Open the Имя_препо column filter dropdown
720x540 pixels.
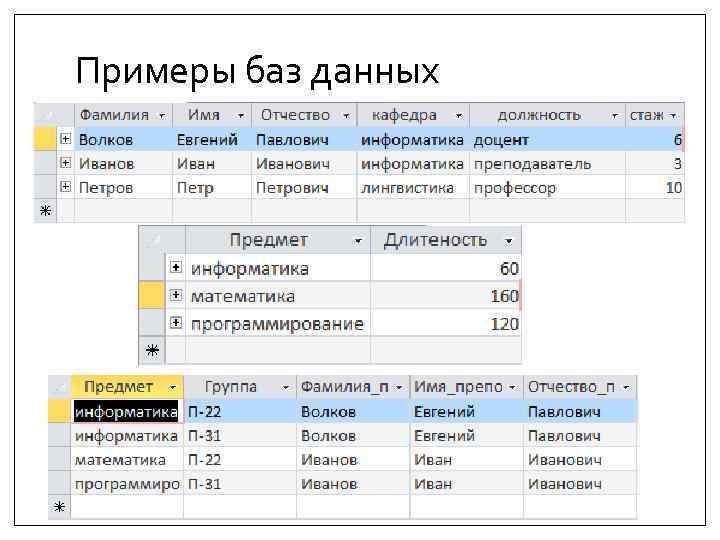point(512,388)
